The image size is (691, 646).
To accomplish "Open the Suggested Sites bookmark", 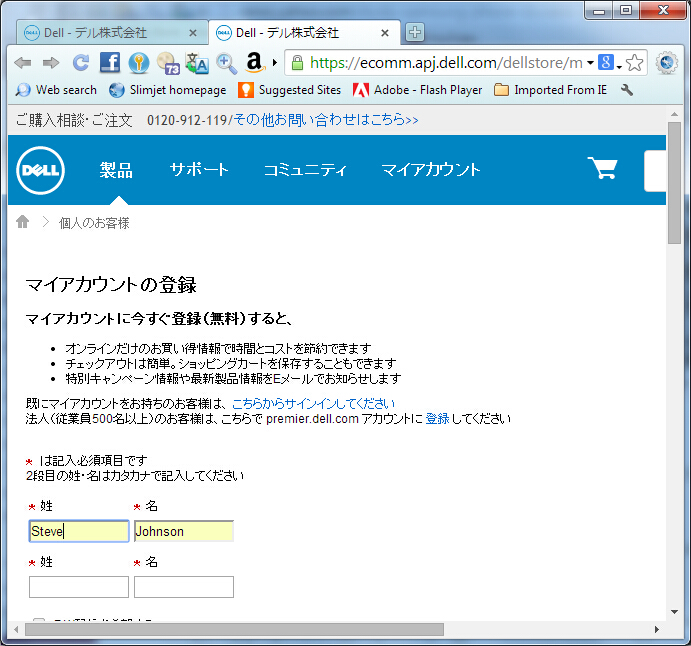I will 289,90.
